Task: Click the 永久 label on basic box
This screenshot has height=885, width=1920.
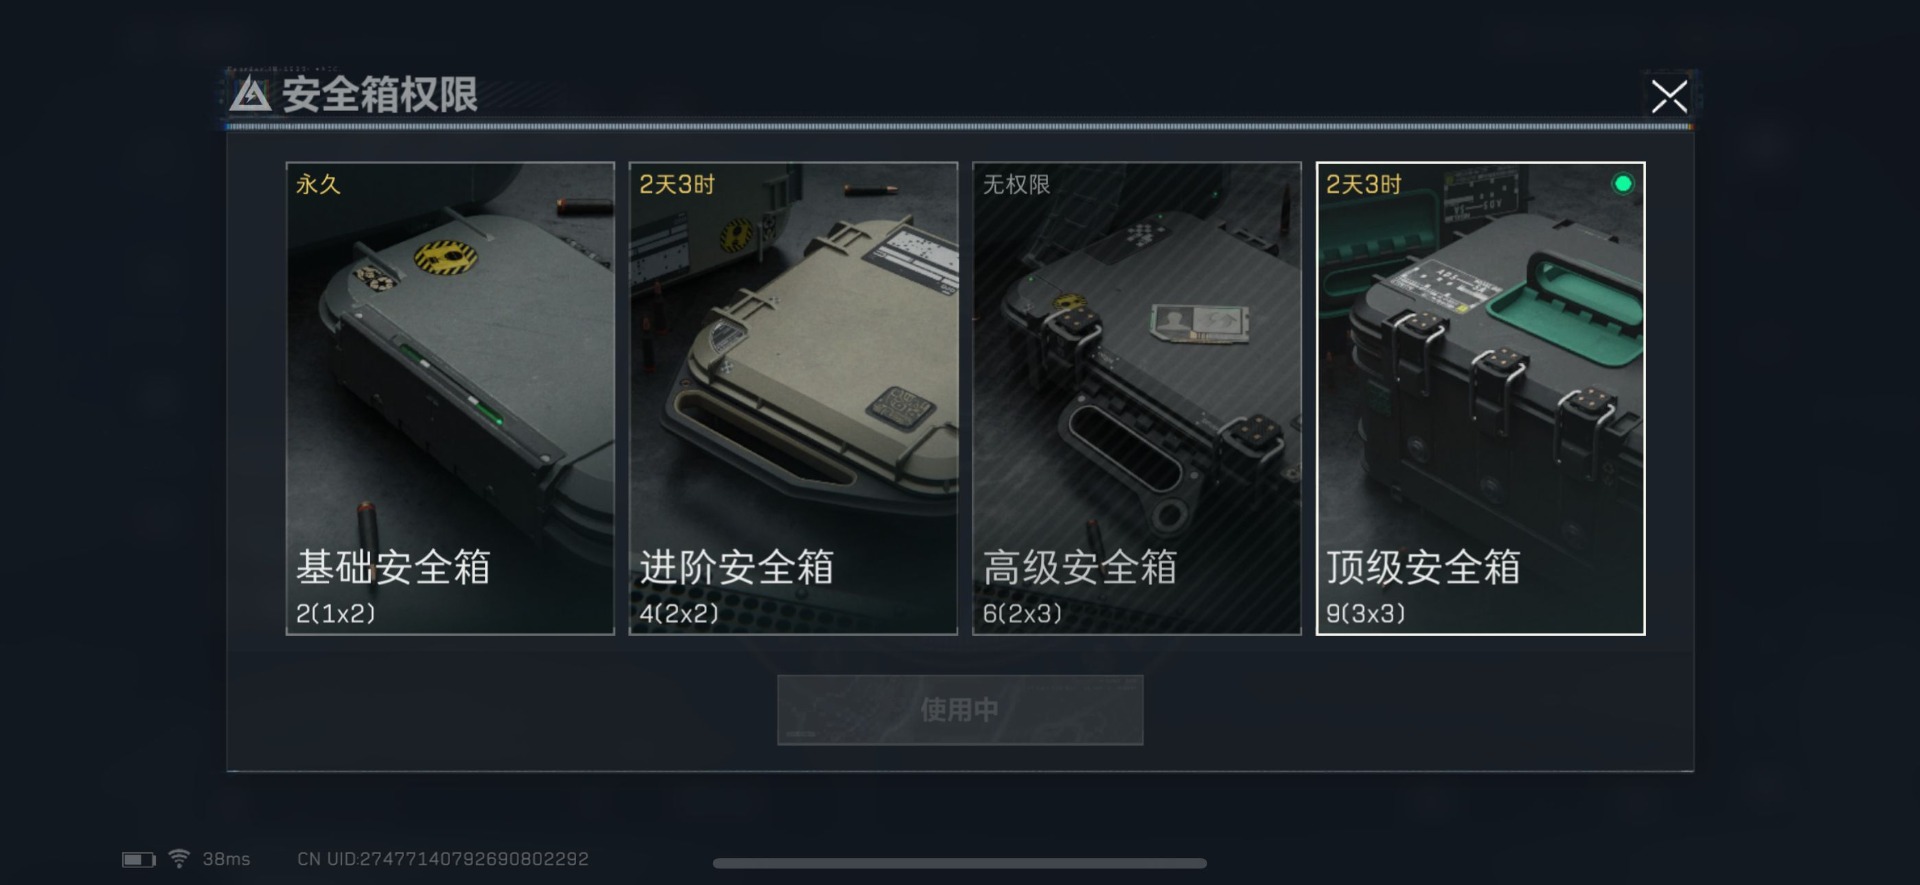Action: (x=318, y=184)
